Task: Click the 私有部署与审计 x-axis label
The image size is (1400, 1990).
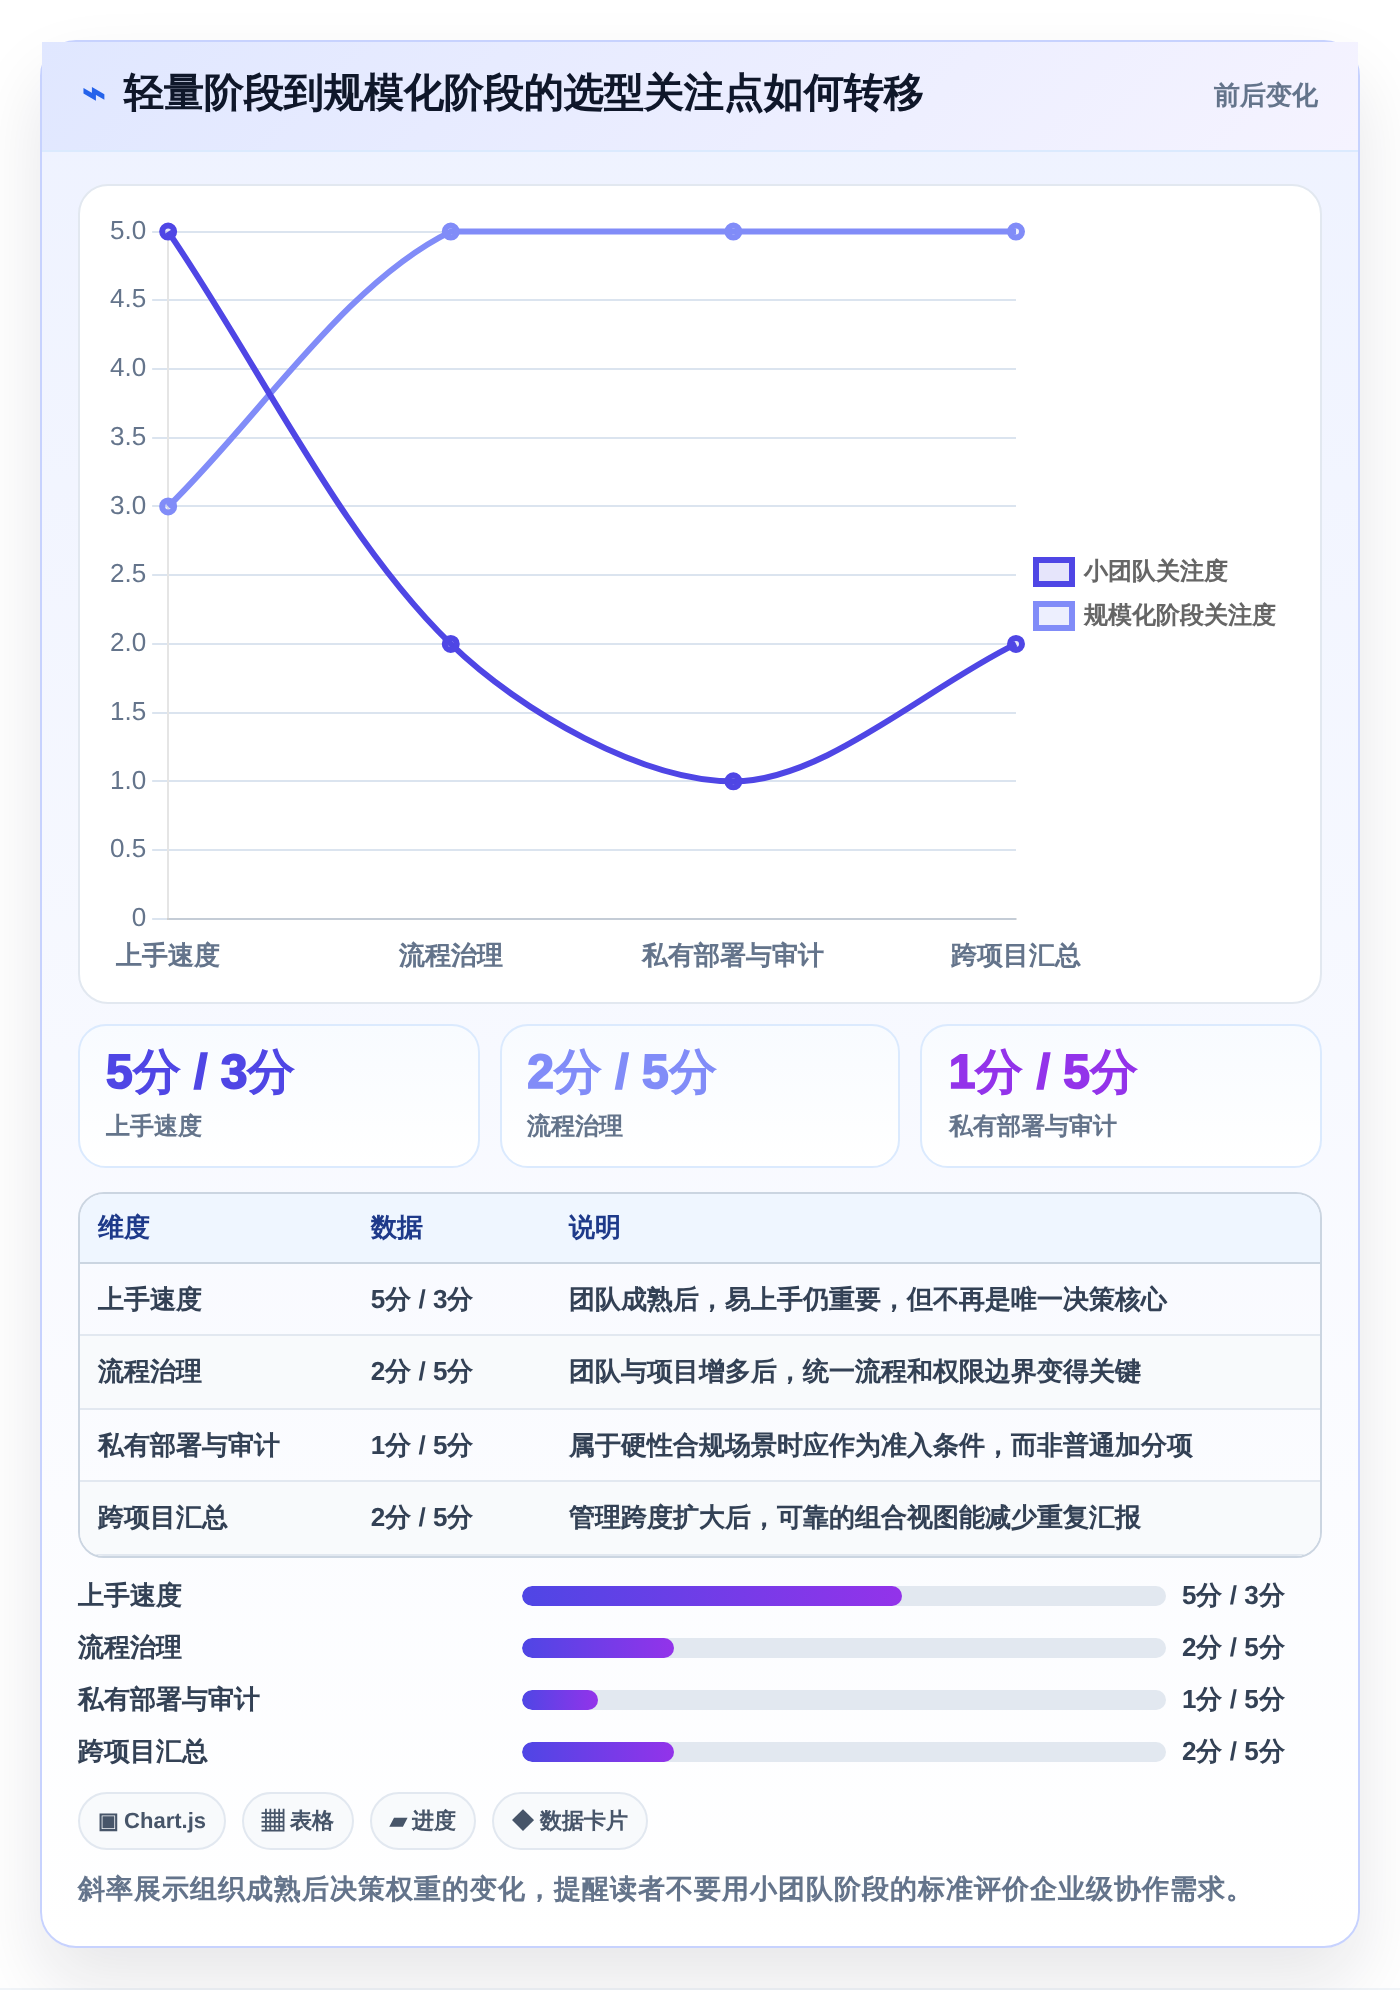Action: pyautogui.click(x=733, y=956)
